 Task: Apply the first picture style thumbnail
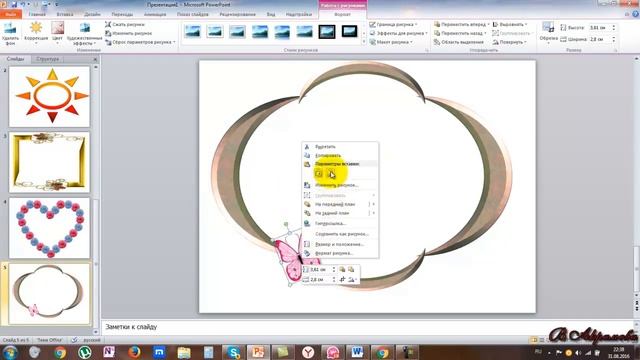click(x=192, y=31)
